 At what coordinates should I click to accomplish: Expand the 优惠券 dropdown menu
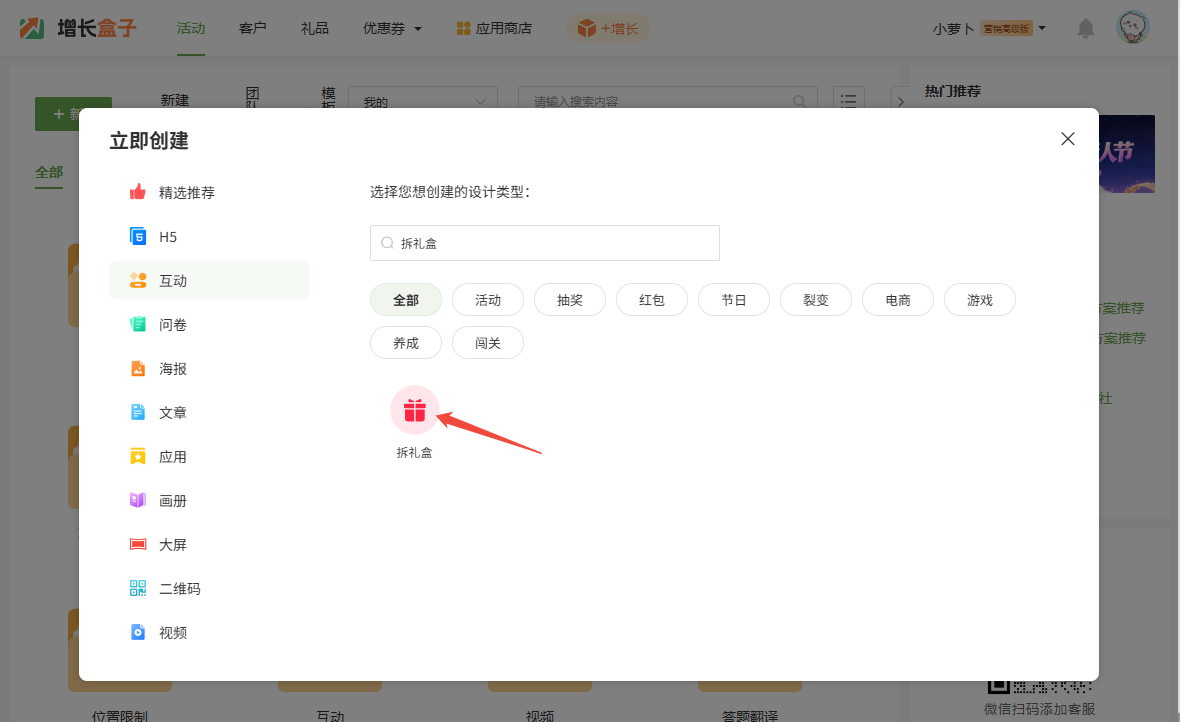(x=392, y=29)
